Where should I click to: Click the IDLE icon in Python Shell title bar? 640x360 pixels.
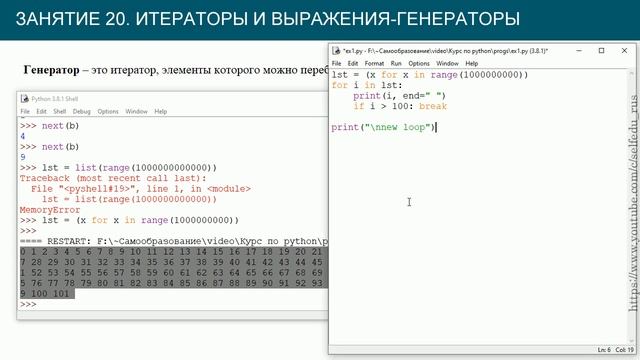tap(24, 99)
